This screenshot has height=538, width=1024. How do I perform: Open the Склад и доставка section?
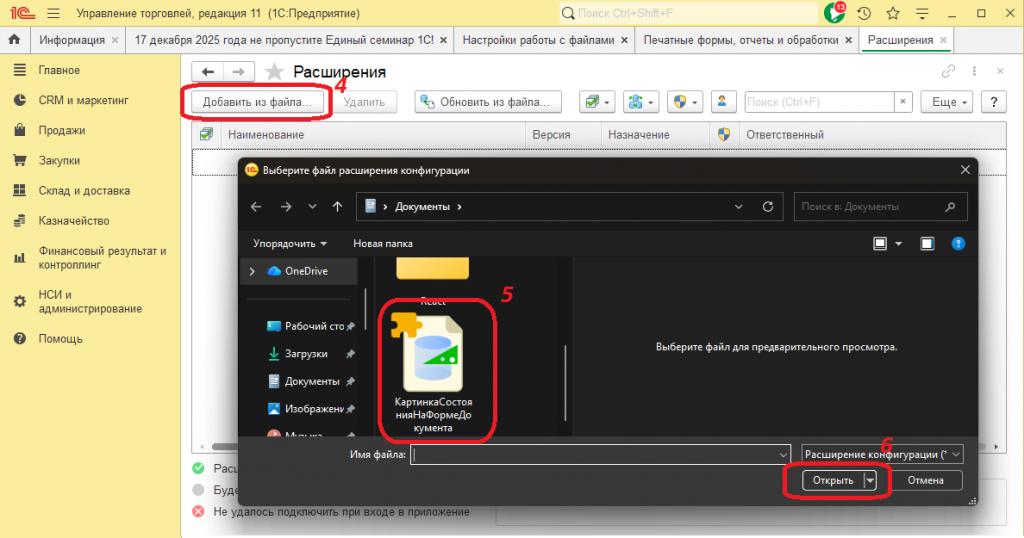(84, 191)
